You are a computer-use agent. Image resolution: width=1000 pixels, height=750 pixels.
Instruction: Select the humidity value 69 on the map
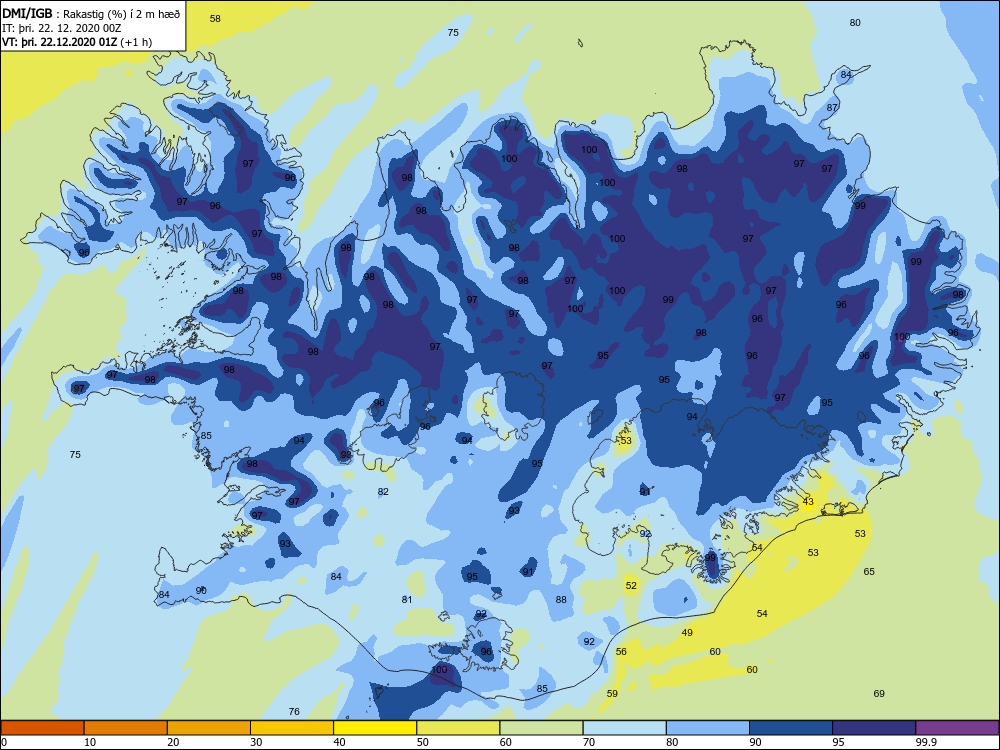click(879, 693)
